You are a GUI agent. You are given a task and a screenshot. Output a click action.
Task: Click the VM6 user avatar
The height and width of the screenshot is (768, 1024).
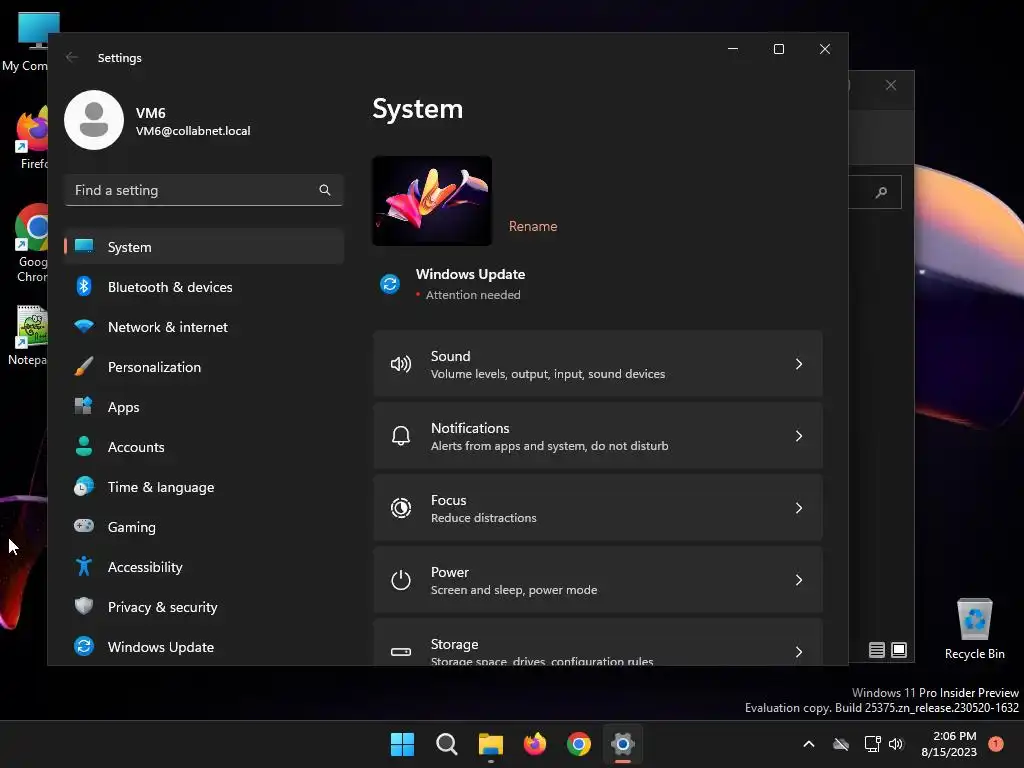pos(94,120)
